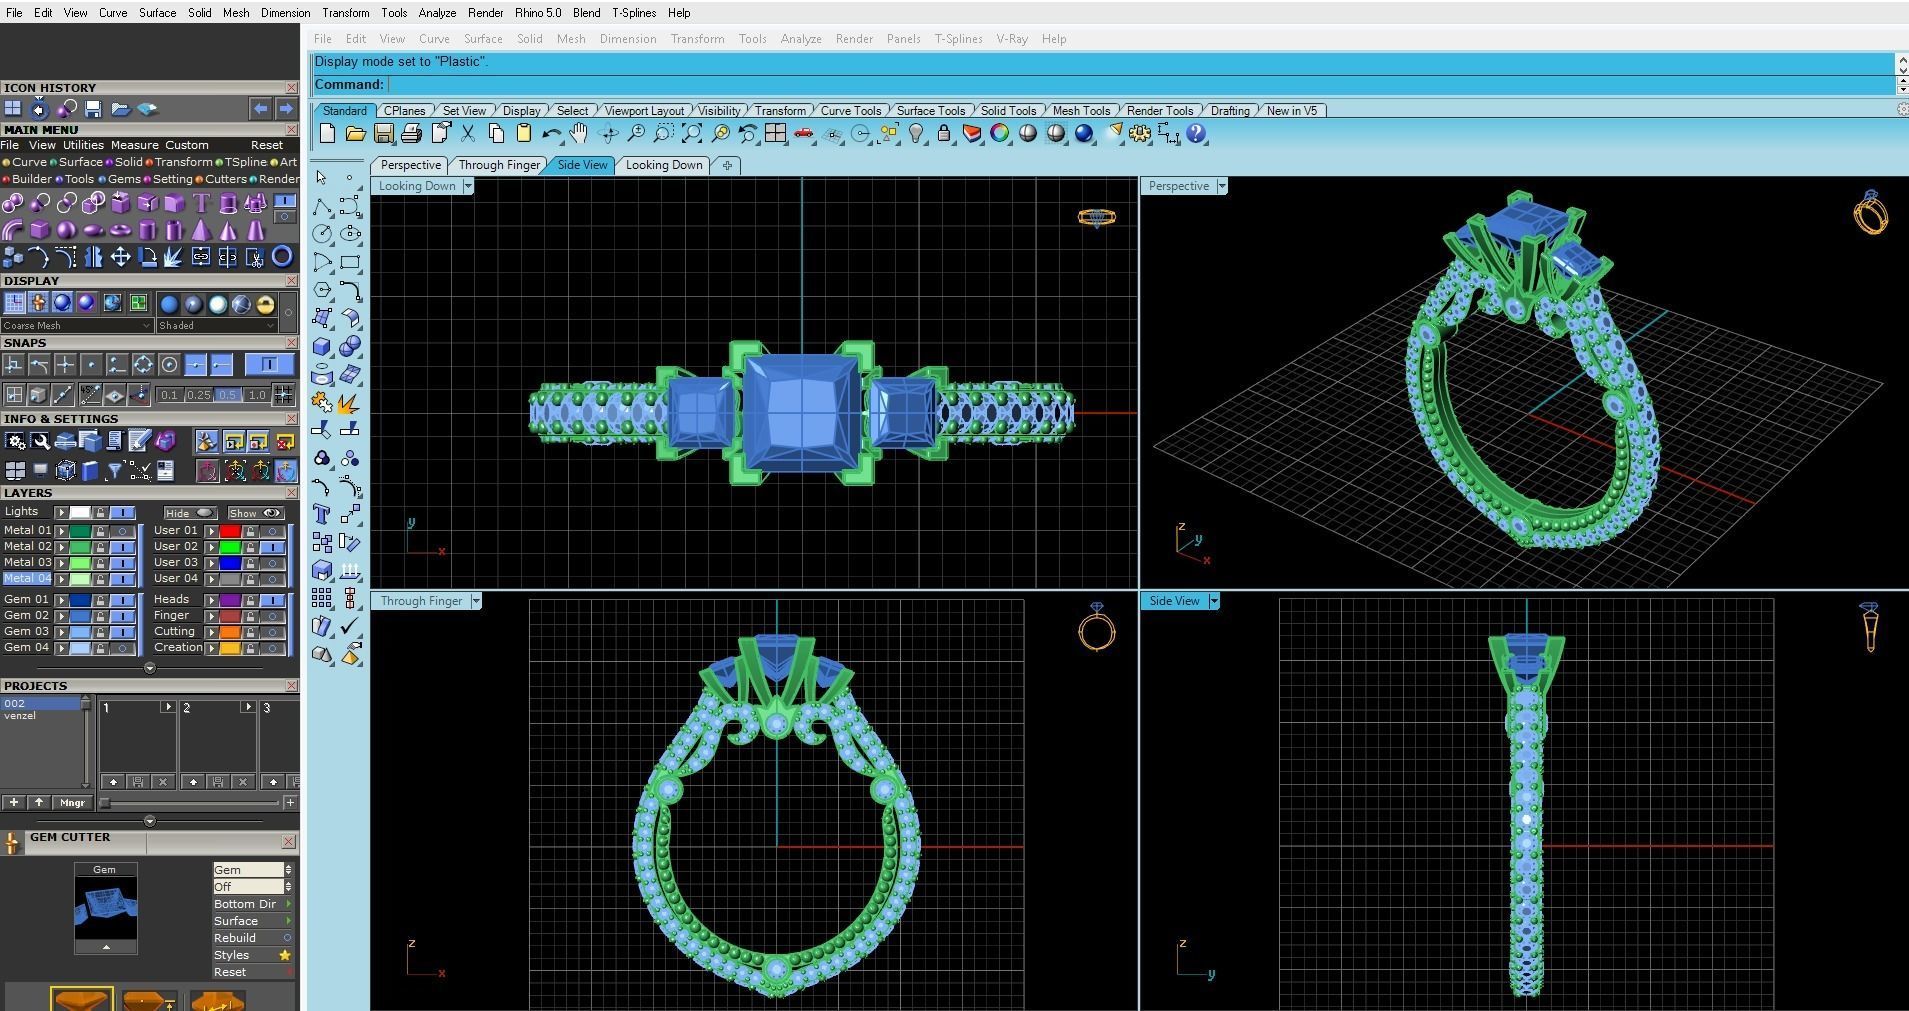The image size is (1909, 1011).
Task: Click the red car icon in toolbar
Action: coord(803,134)
